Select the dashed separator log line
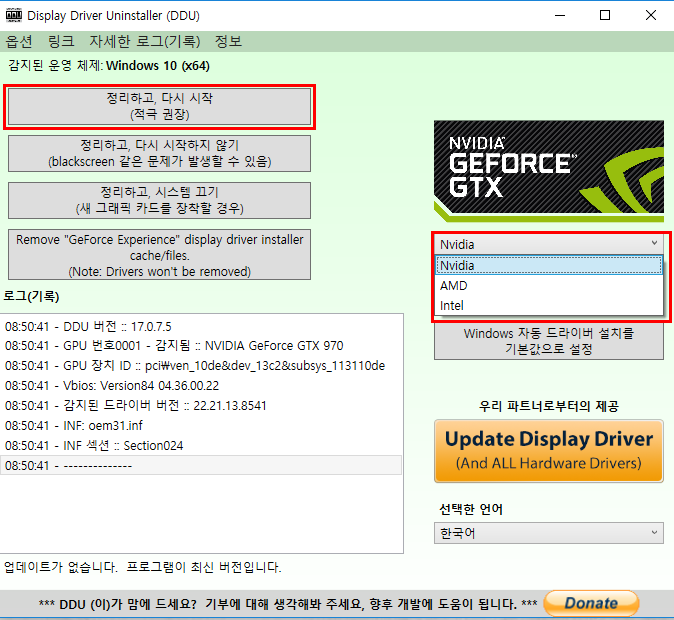The image size is (674, 620). click(x=201, y=466)
